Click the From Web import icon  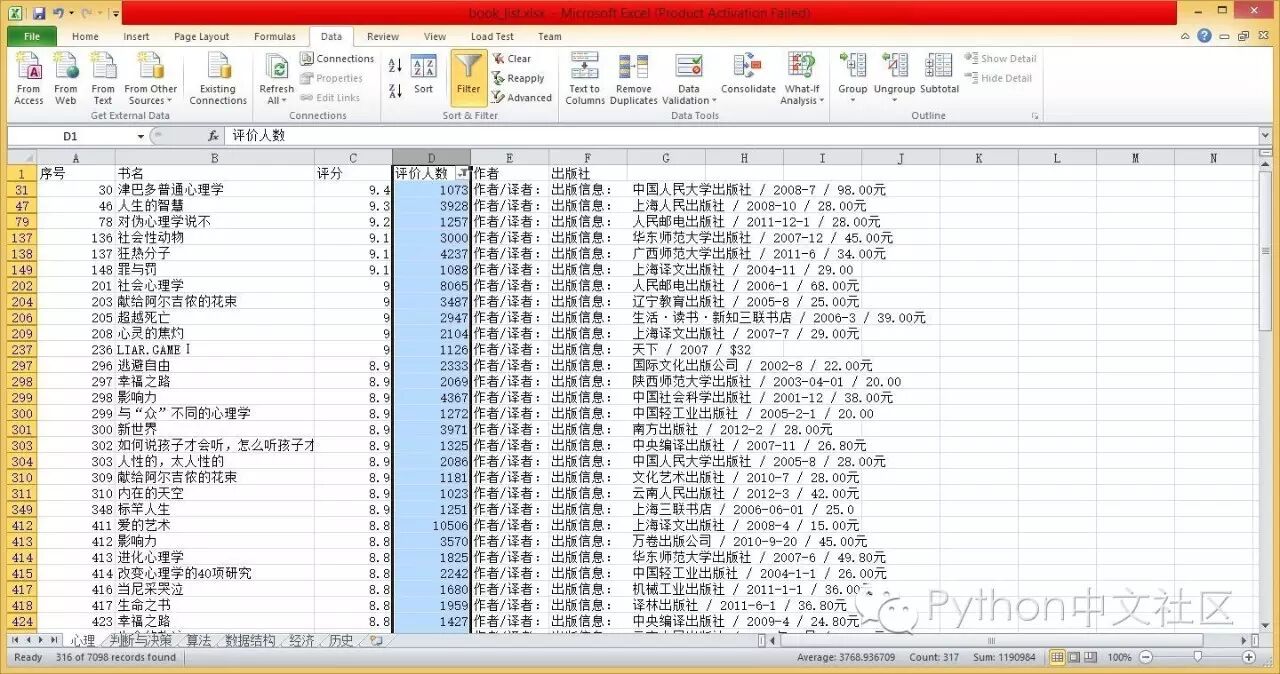tap(66, 79)
